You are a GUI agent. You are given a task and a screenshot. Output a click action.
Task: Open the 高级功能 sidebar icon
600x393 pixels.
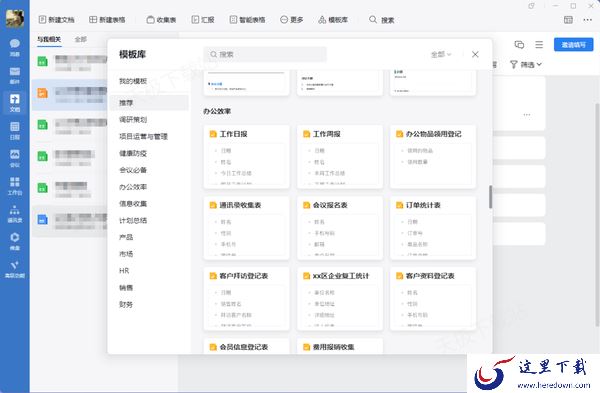pyautogui.click(x=15, y=269)
